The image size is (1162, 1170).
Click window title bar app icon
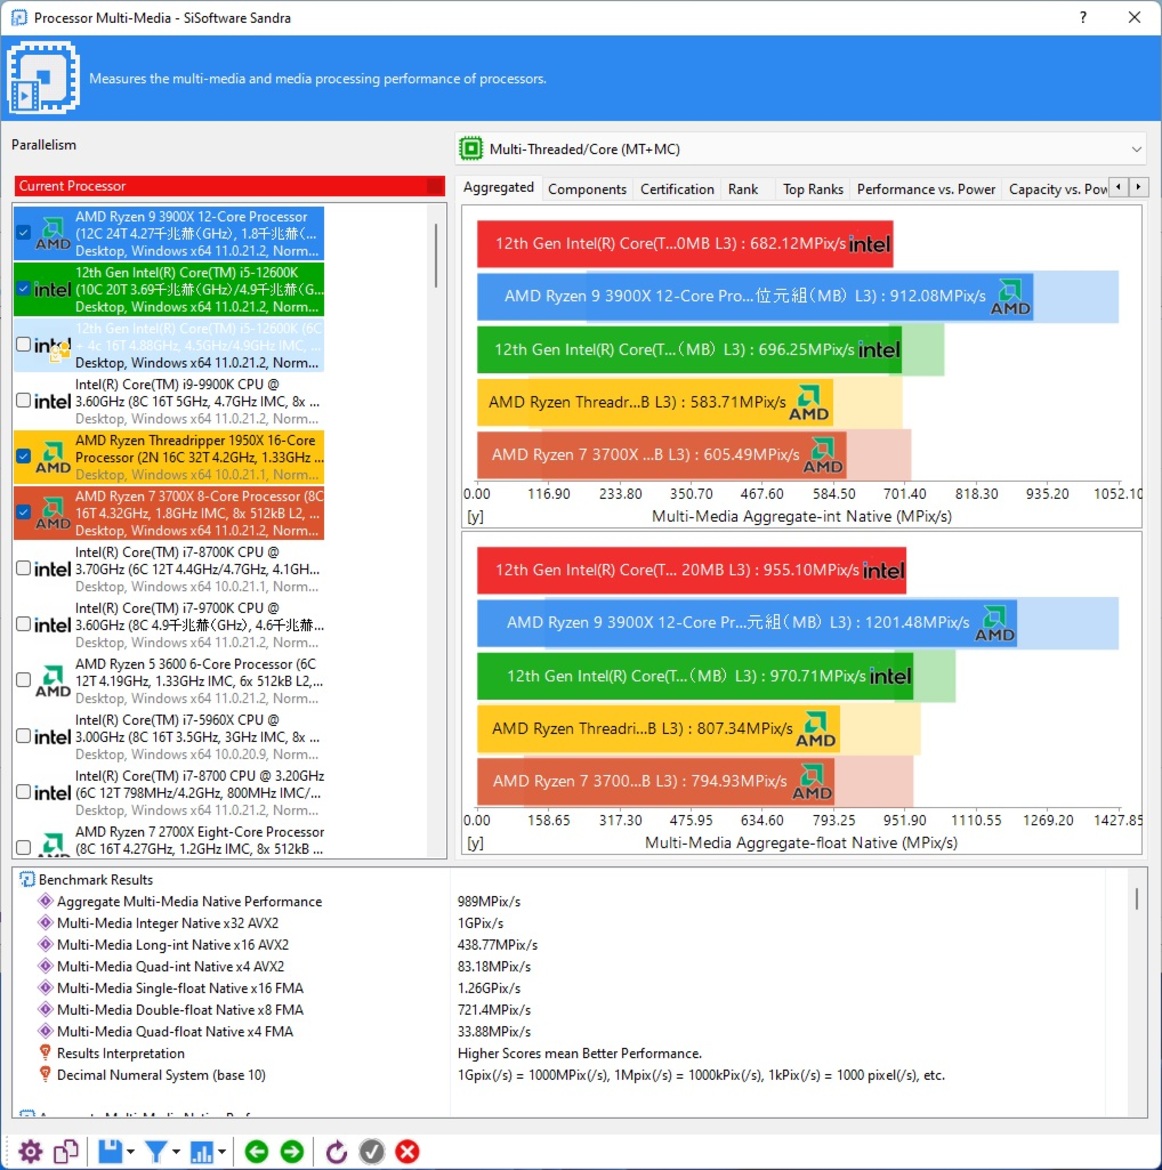(x=19, y=17)
